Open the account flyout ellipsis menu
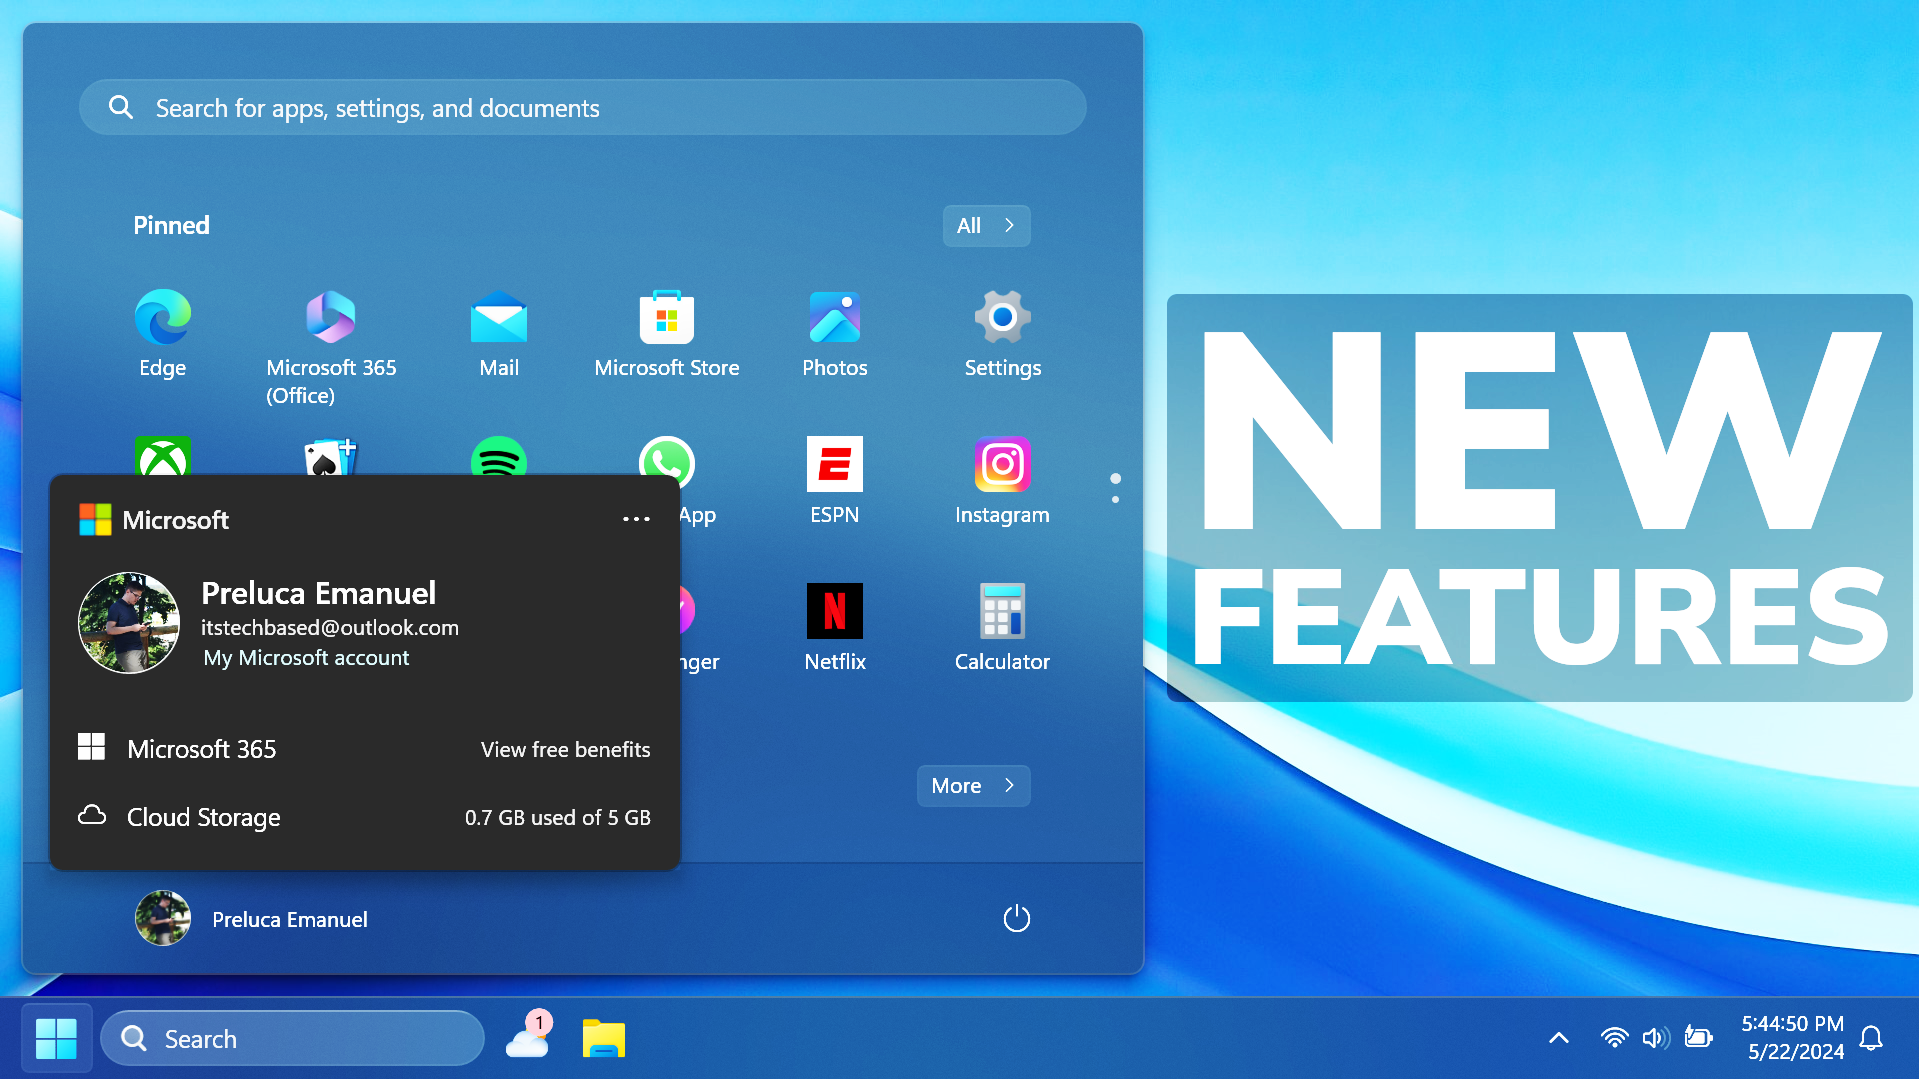The height and width of the screenshot is (1079, 1919). click(x=636, y=519)
